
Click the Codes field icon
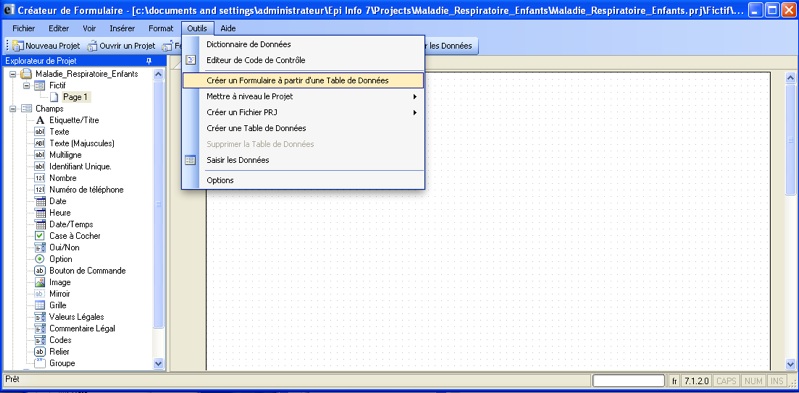(40, 340)
